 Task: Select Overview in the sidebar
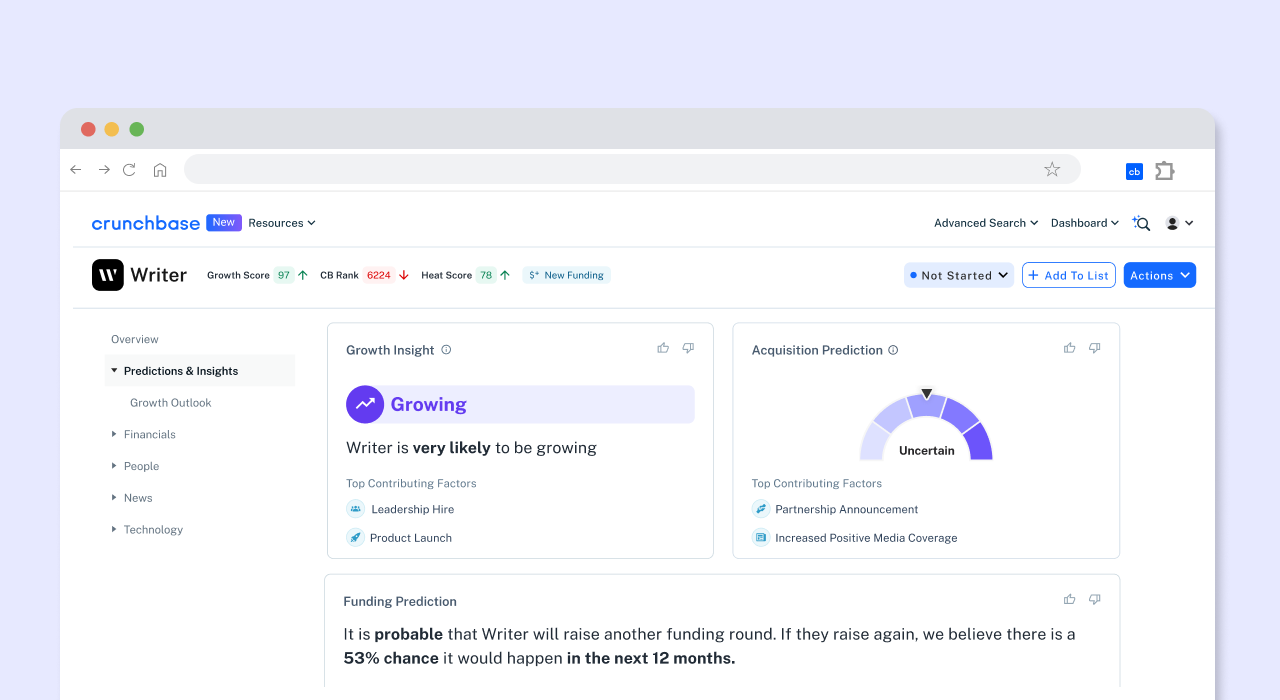135,339
